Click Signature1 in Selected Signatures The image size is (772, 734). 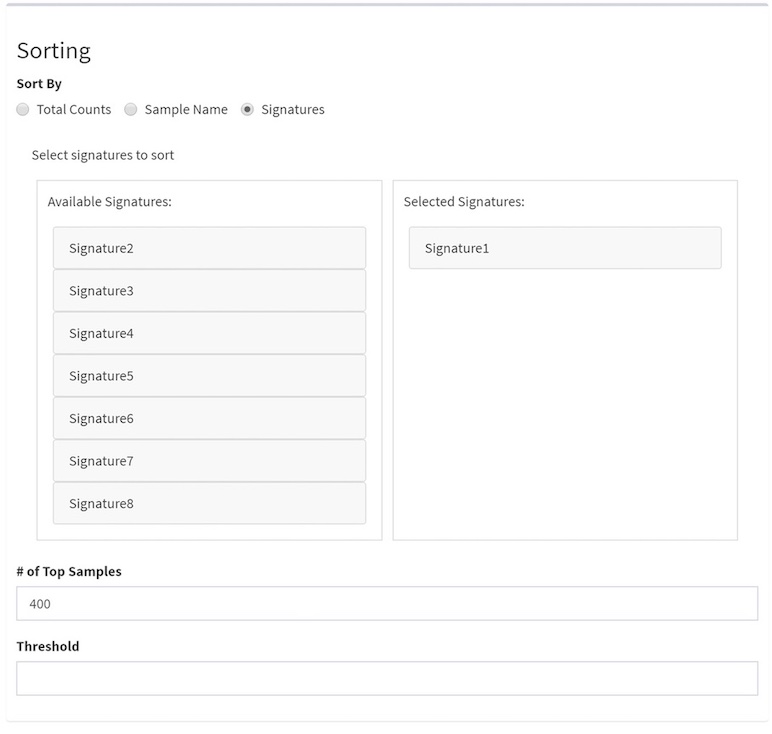coord(564,248)
